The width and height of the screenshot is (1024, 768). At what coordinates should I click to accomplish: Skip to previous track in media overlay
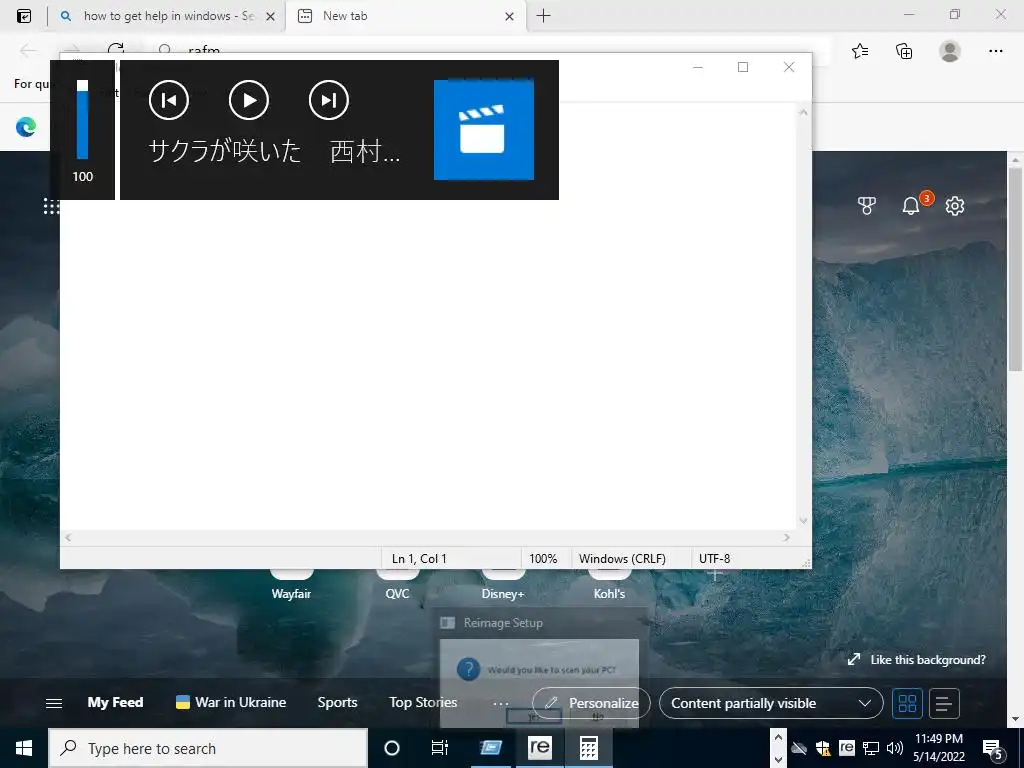169,100
